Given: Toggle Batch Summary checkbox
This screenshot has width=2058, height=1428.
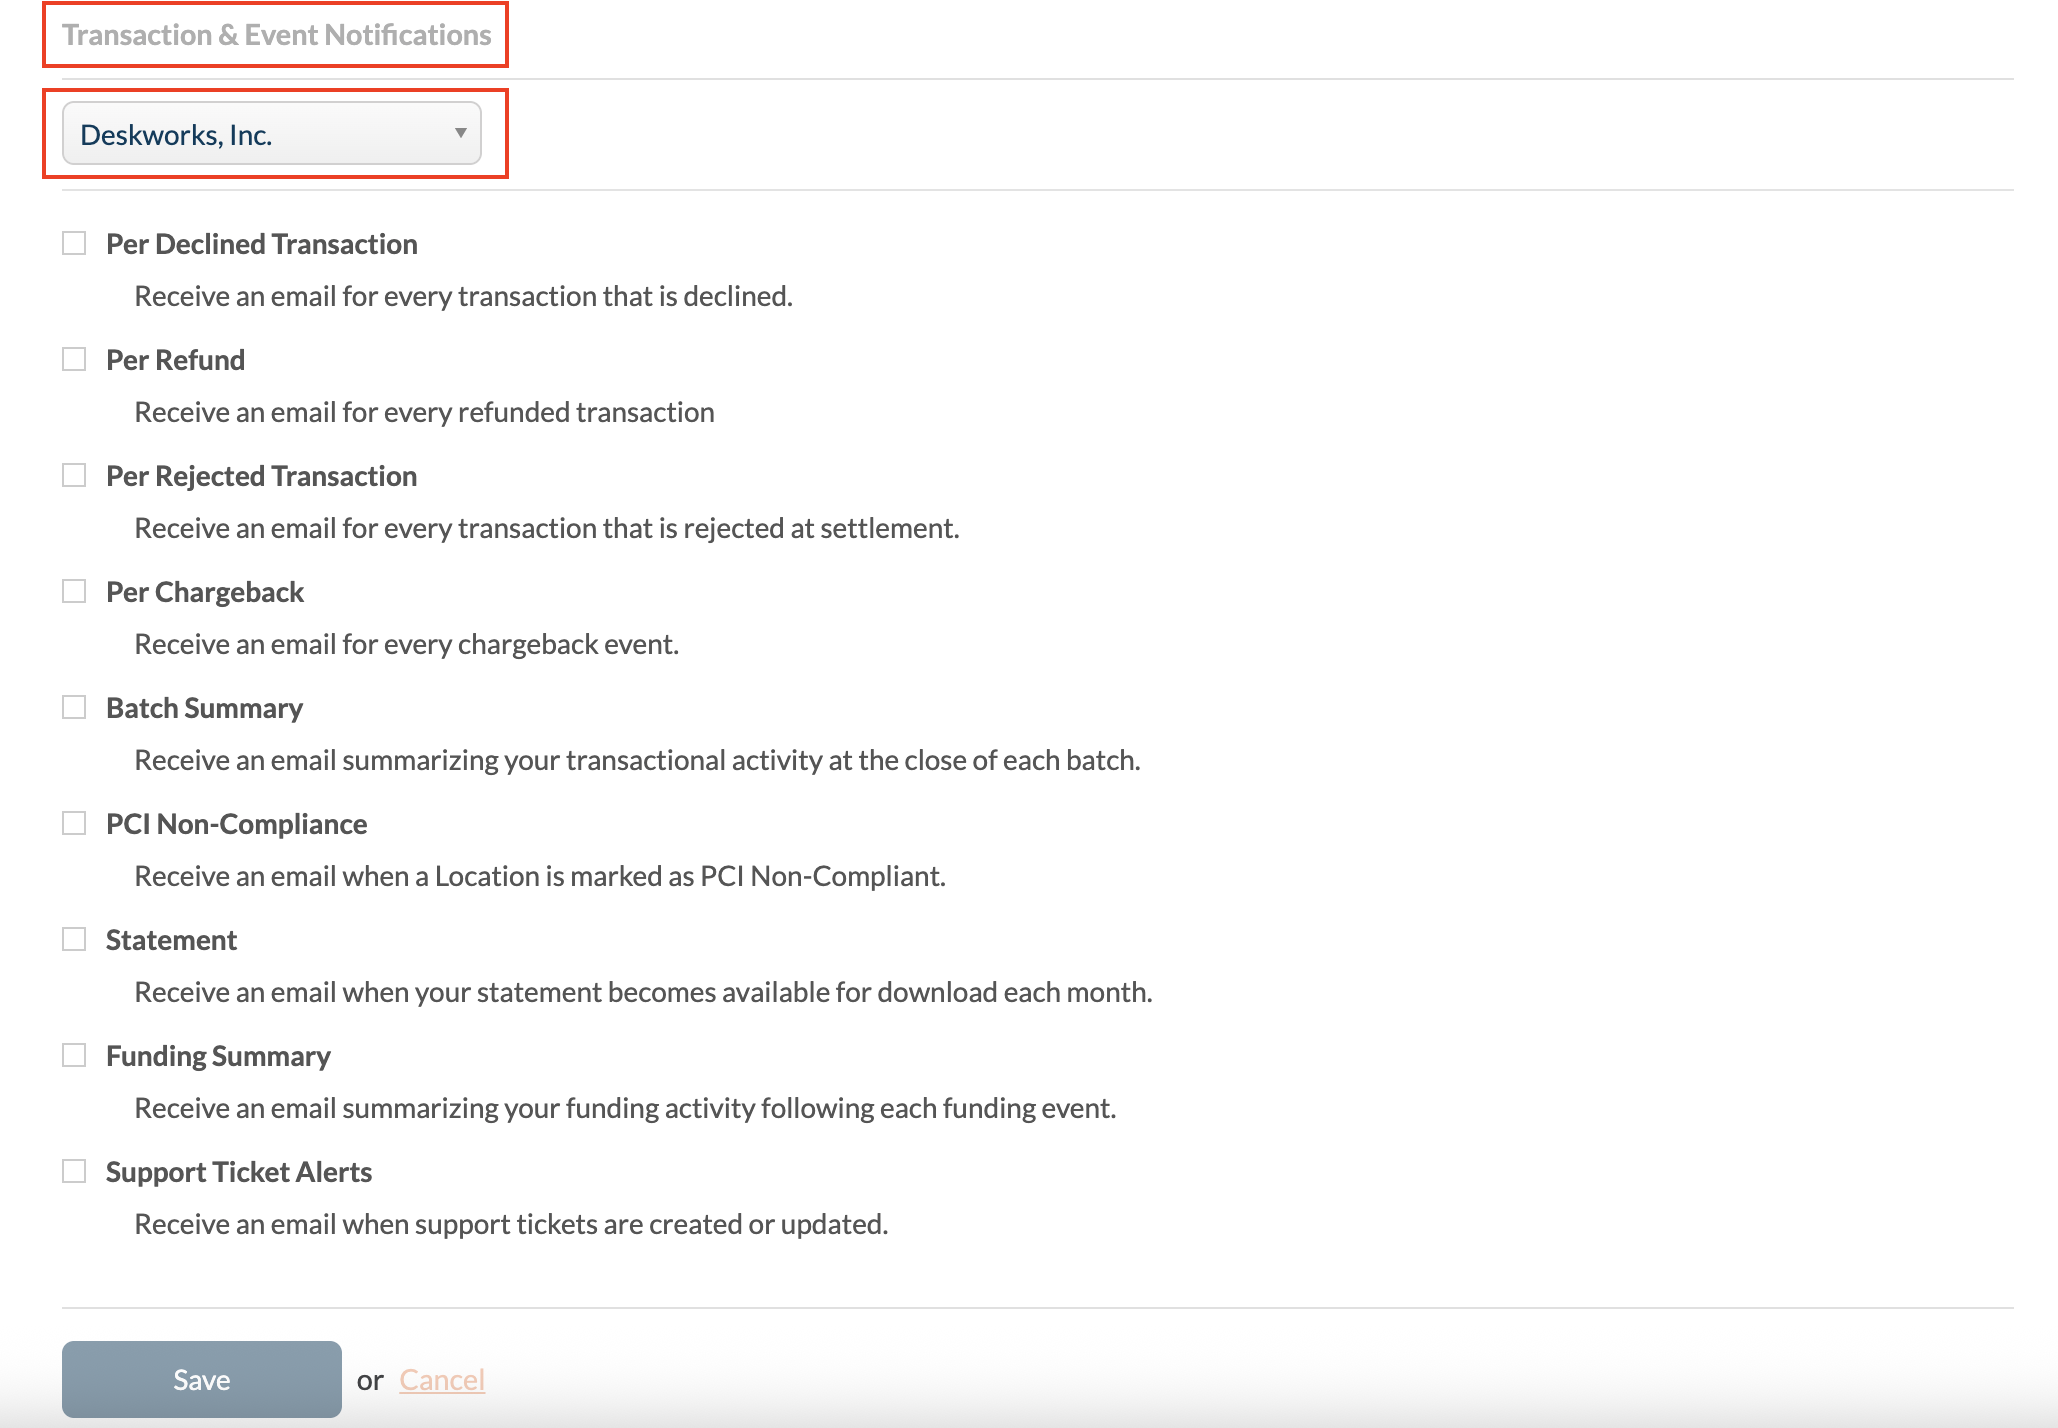Looking at the screenshot, I should (74, 707).
